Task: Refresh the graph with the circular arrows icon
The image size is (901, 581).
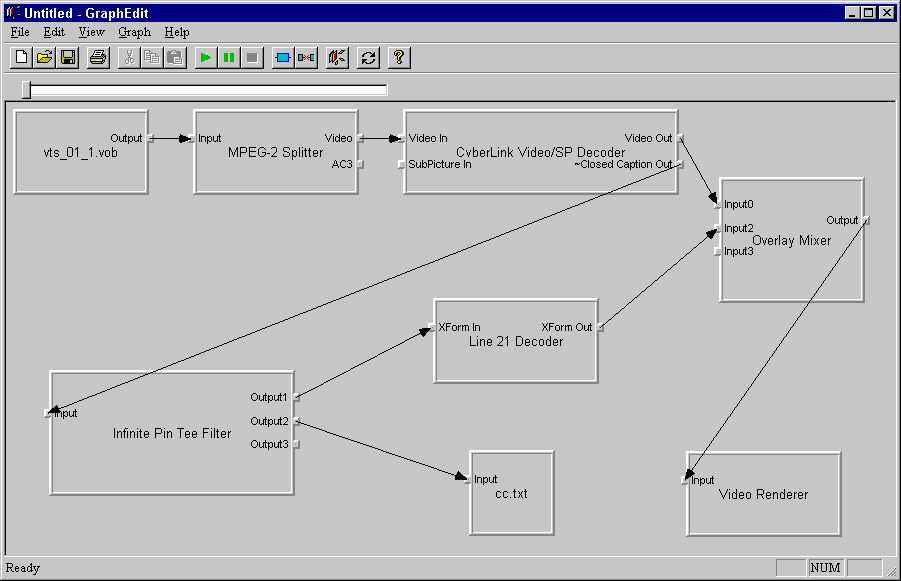Action: point(368,57)
